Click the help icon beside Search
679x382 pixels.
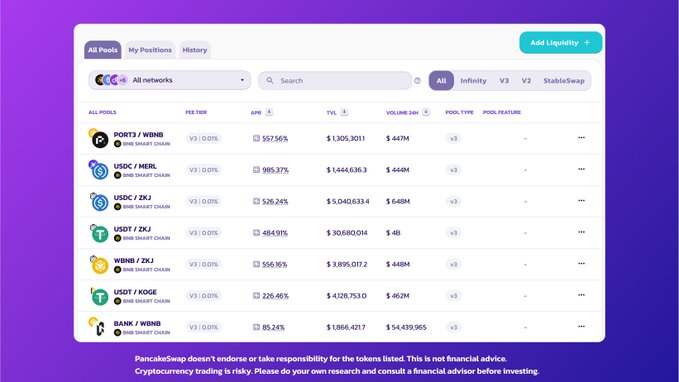[417, 81]
